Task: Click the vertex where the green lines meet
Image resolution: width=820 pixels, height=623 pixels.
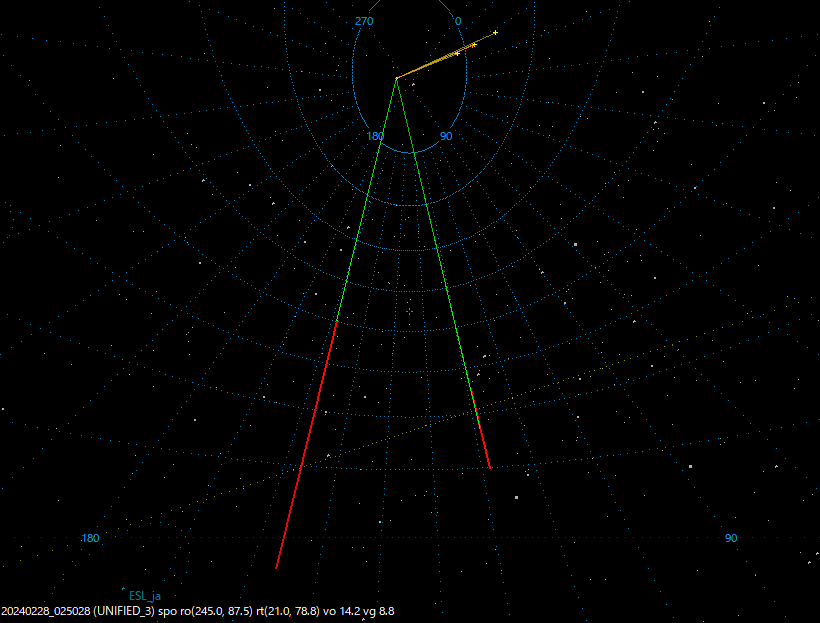Action: (x=396, y=78)
